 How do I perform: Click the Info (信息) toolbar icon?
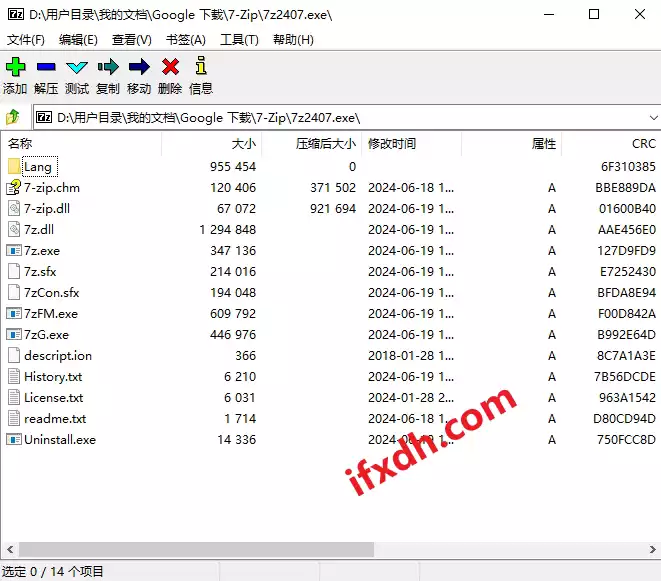[201, 66]
